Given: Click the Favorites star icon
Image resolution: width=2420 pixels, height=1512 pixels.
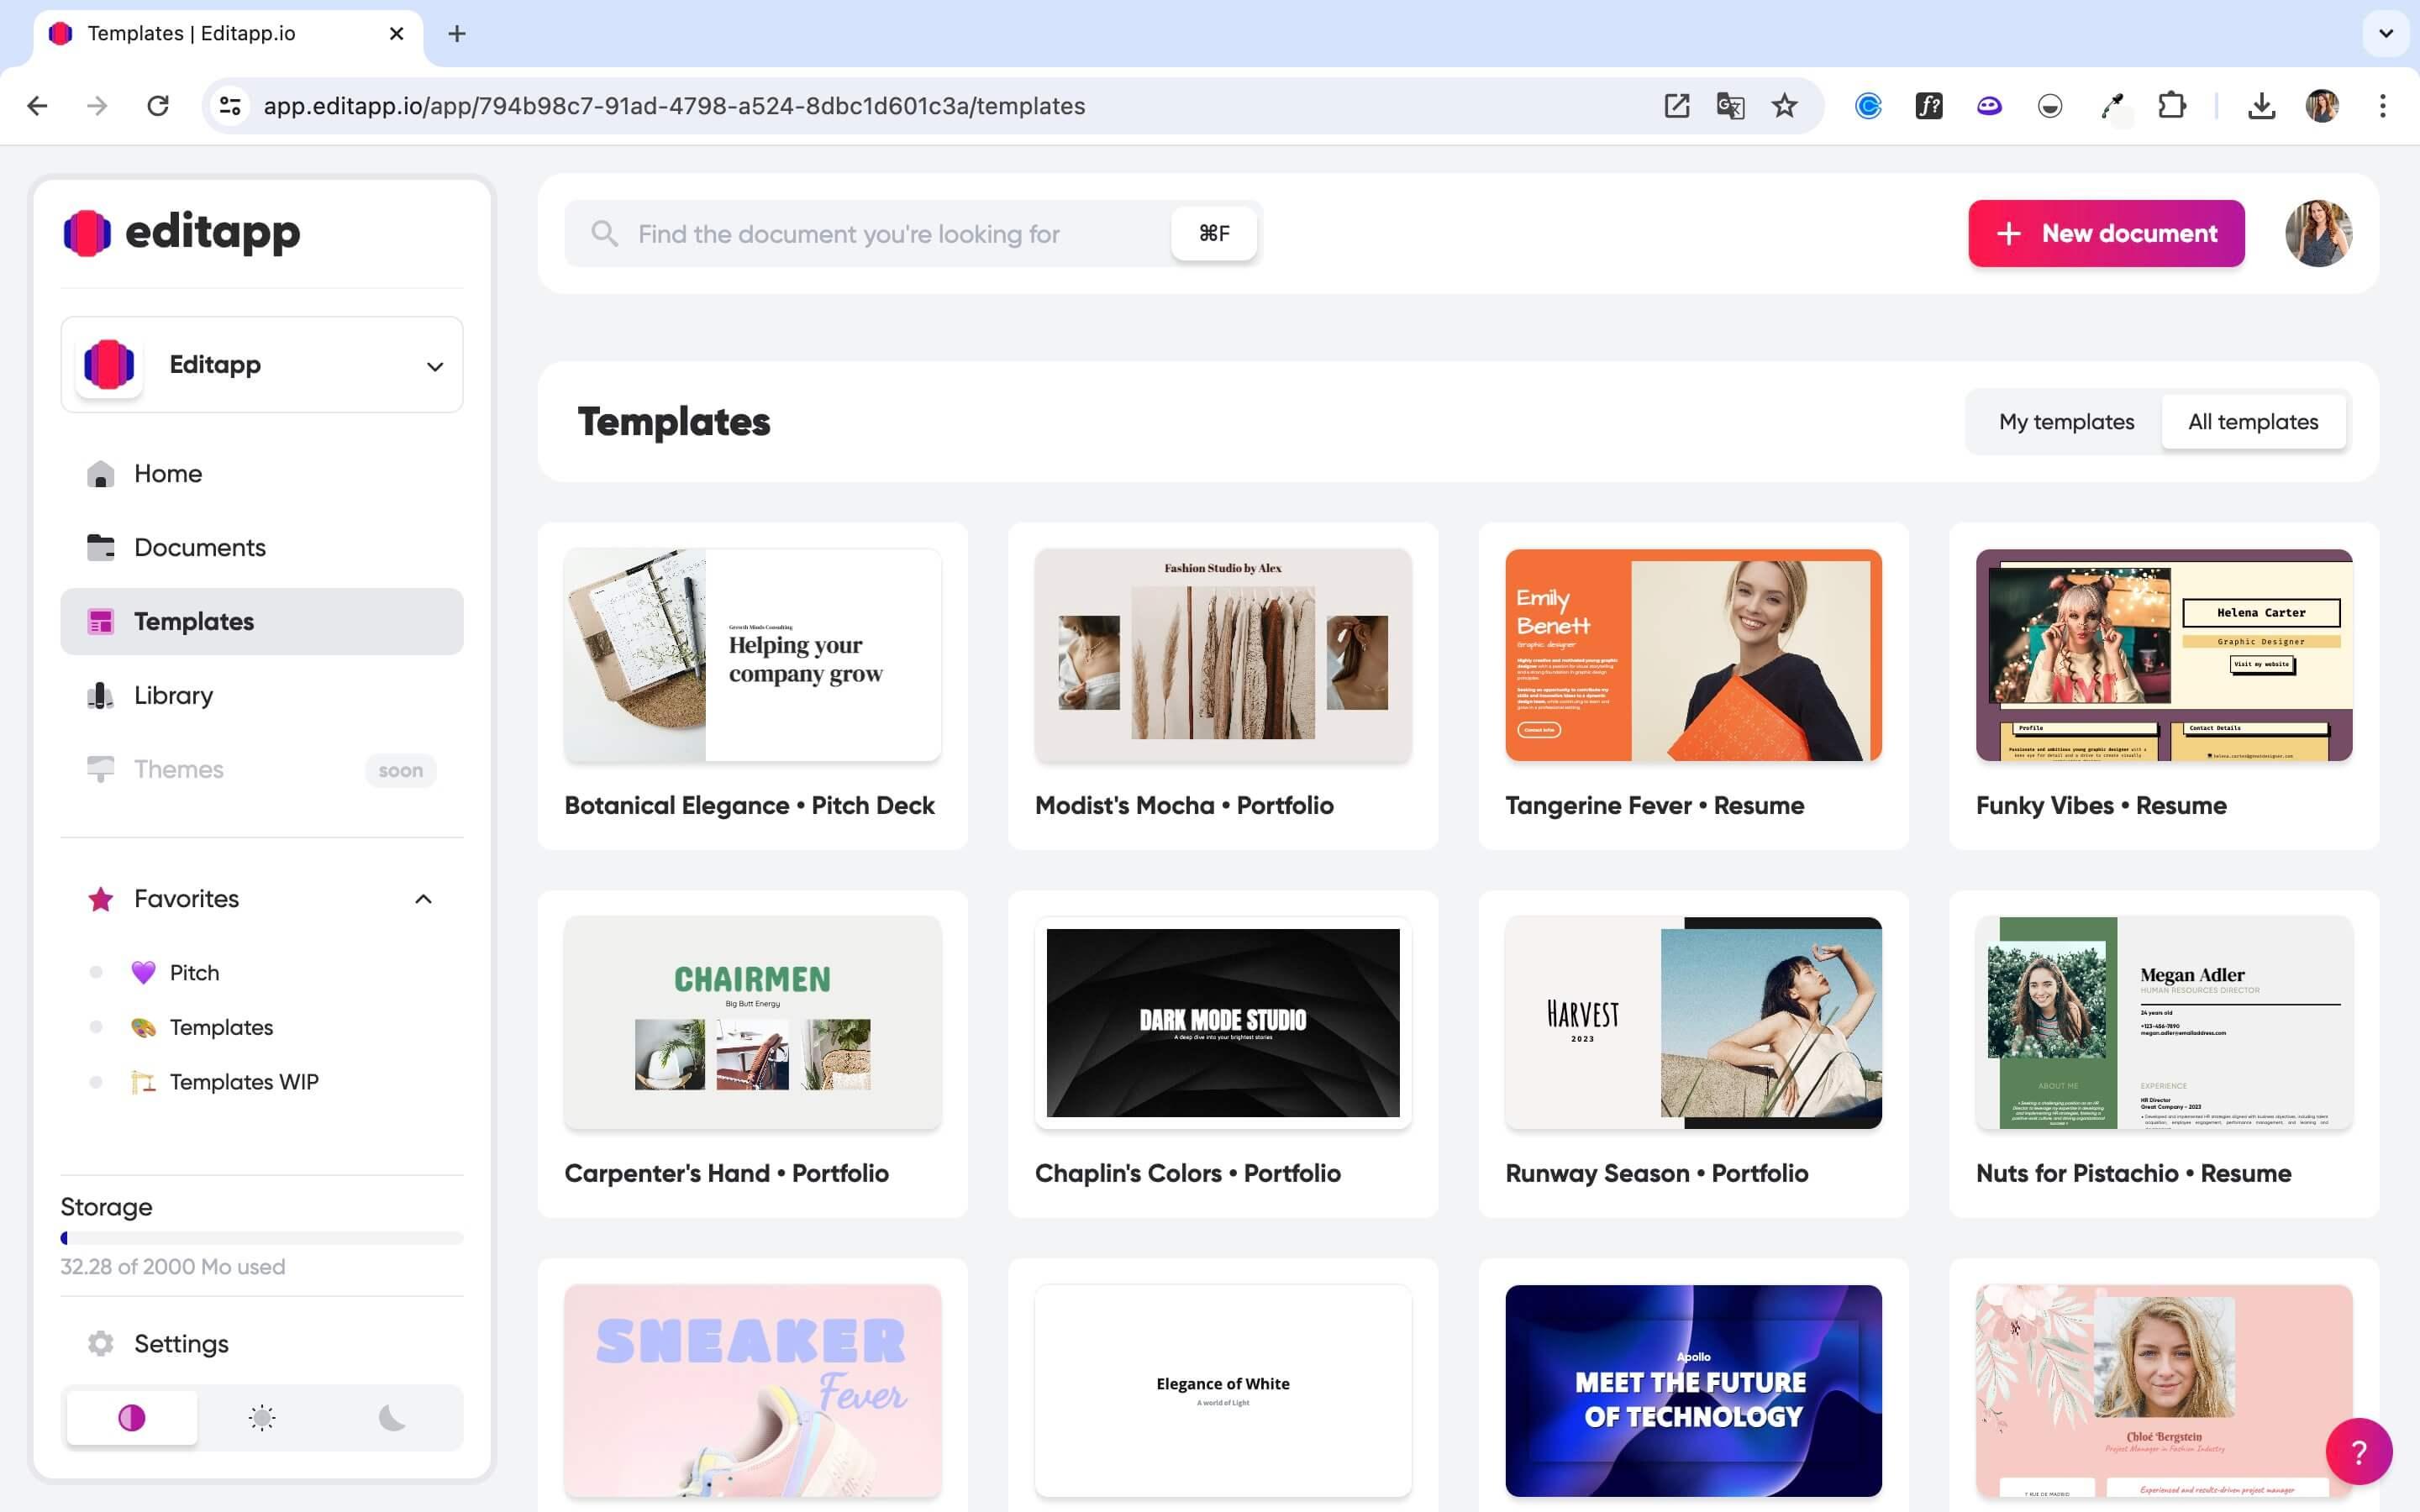Looking at the screenshot, I should click(x=97, y=897).
